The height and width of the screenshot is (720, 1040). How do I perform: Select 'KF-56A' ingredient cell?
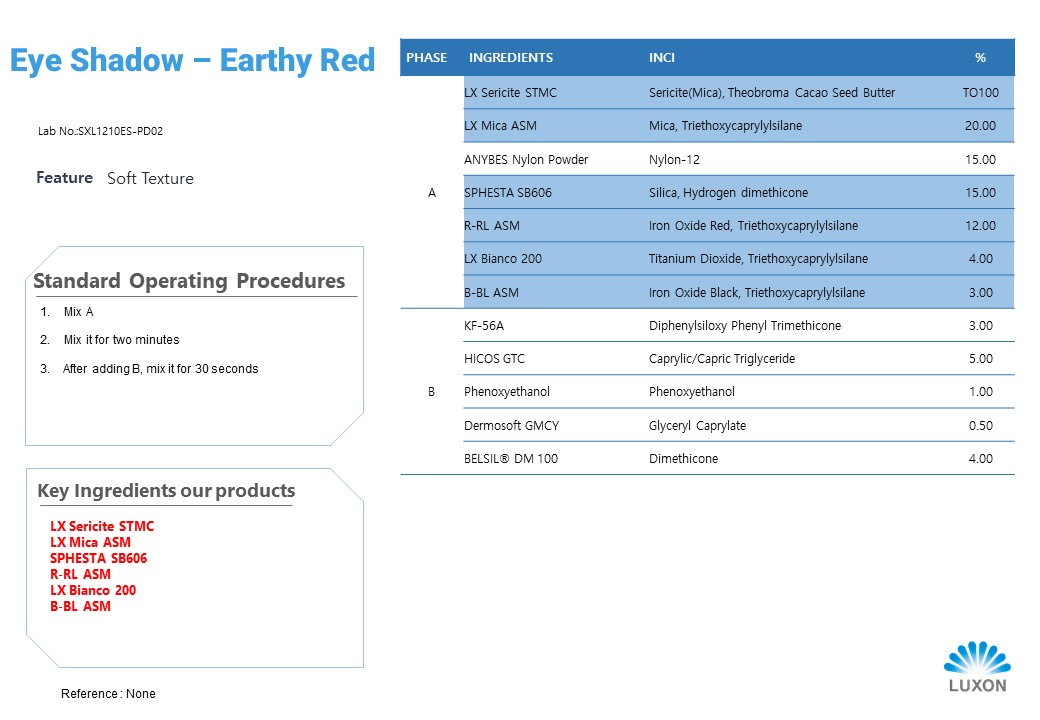[484, 326]
